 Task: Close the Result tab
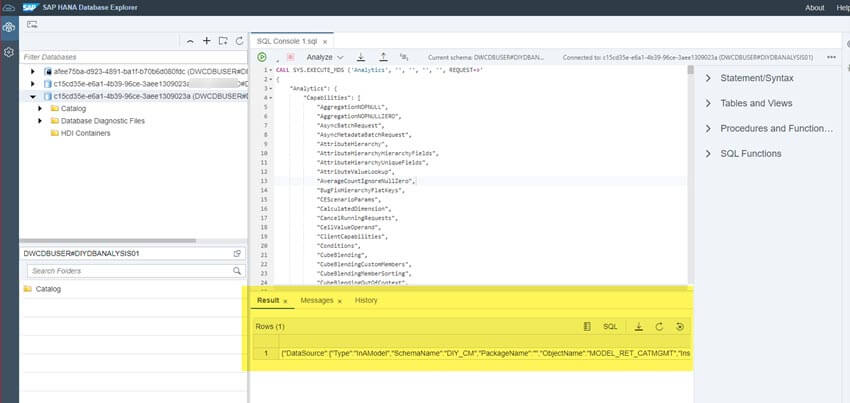[x=285, y=301]
